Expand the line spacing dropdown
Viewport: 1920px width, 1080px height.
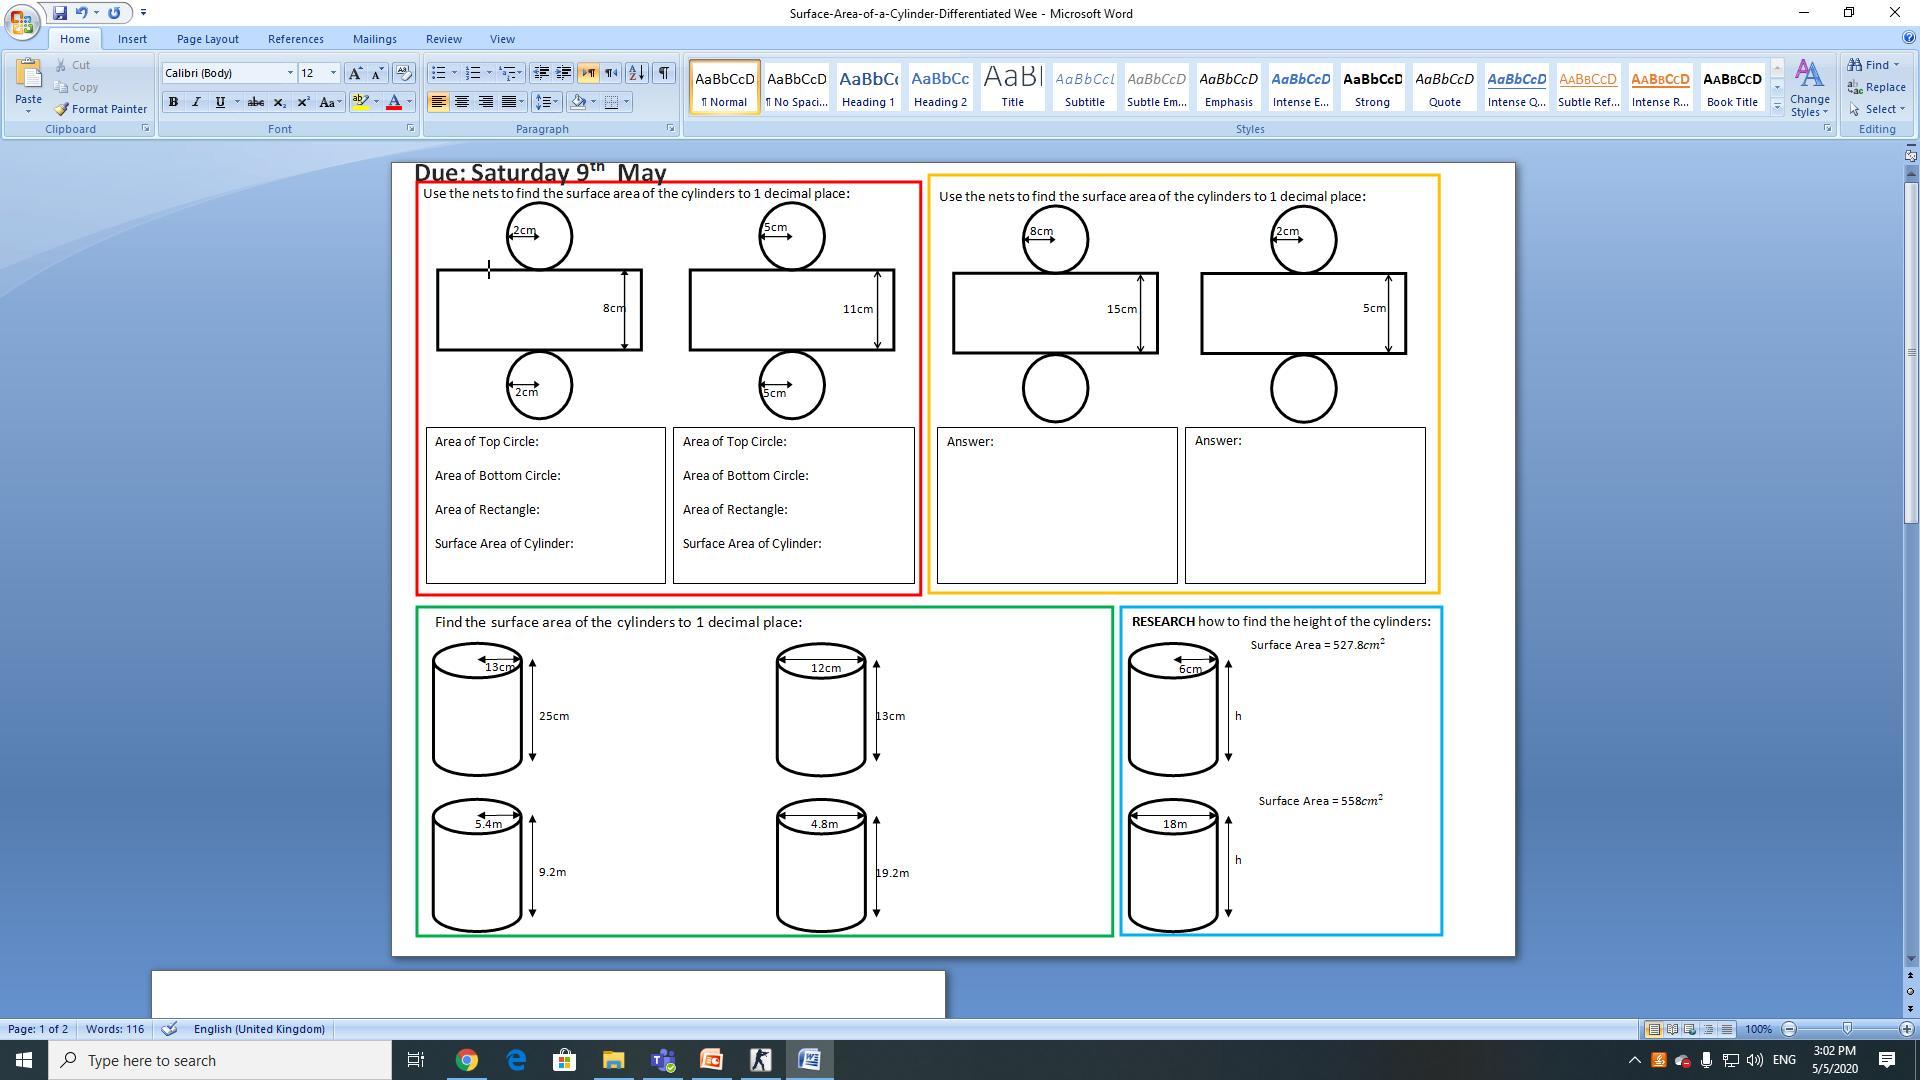[x=557, y=102]
